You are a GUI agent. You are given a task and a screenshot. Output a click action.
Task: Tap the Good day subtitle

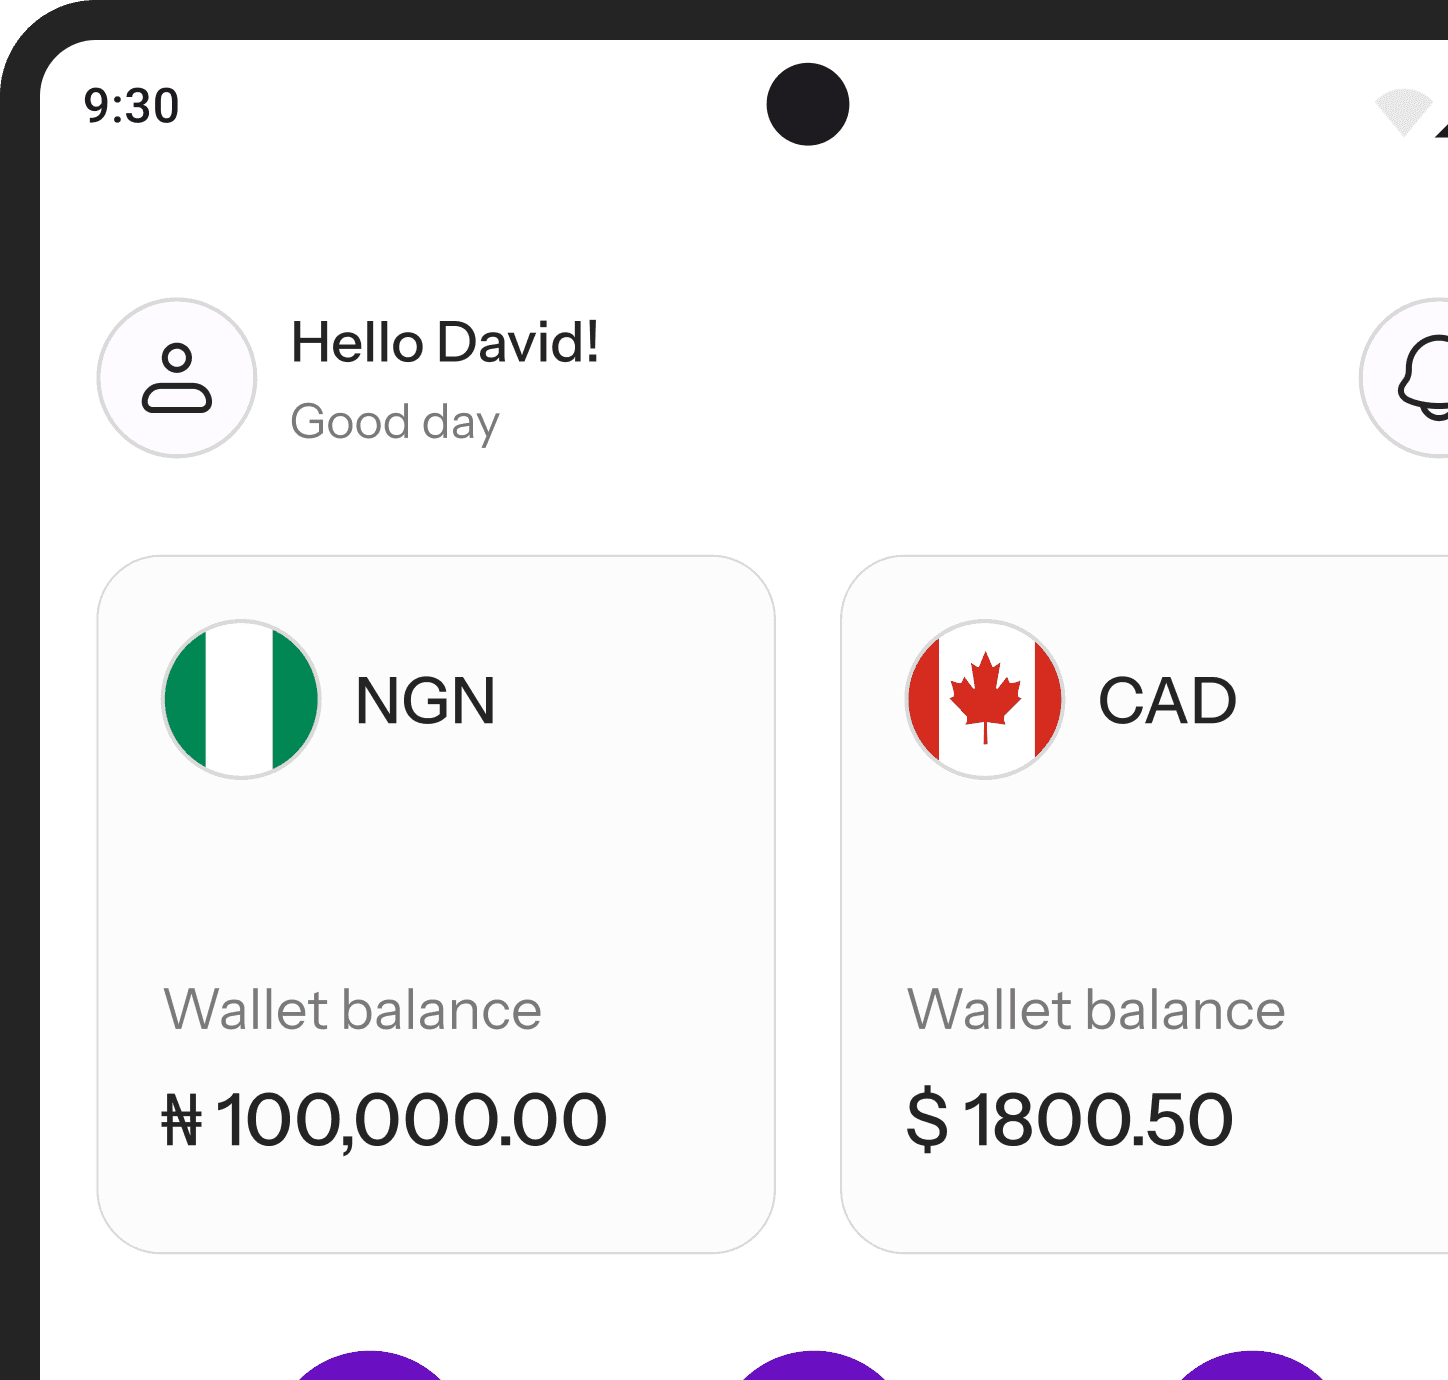[394, 421]
